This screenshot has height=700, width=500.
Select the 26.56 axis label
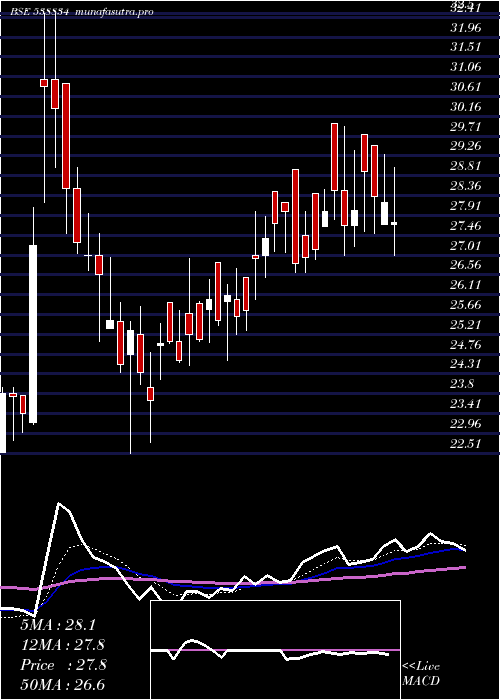466,265
